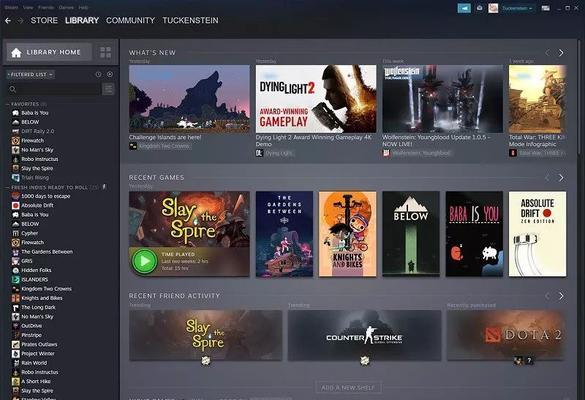Open Knights and Bikes cover
The height and width of the screenshot is (400, 585).
tap(347, 234)
